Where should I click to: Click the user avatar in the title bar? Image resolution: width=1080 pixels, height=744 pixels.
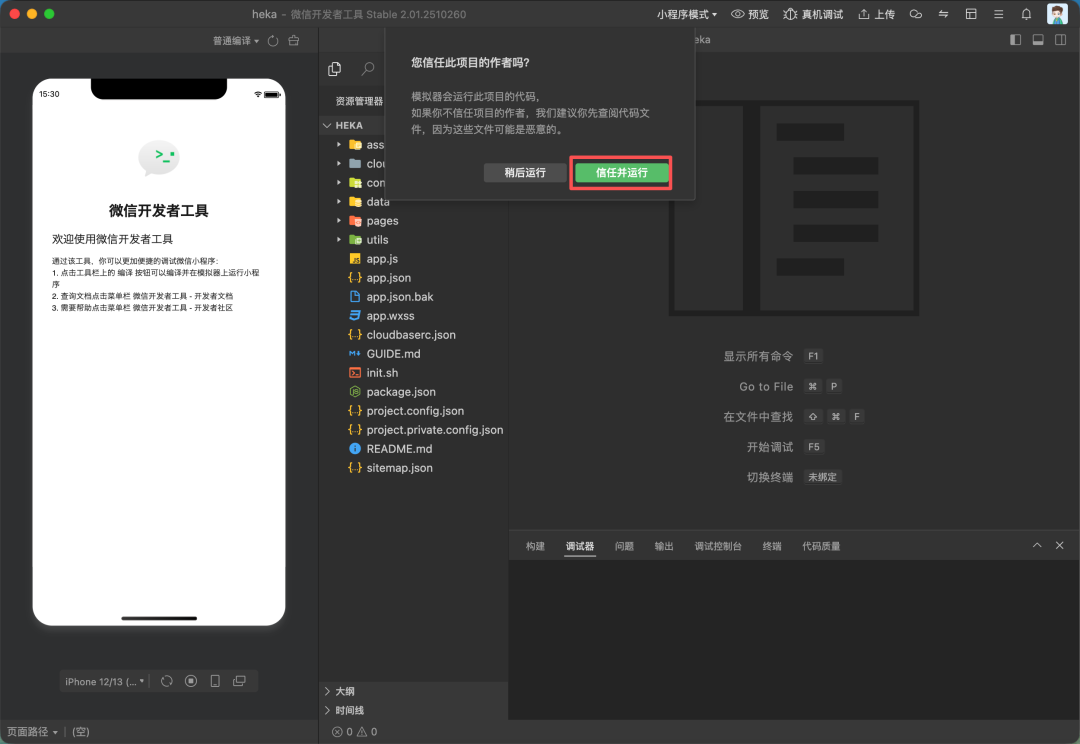pyautogui.click(x=1056, y=14)
